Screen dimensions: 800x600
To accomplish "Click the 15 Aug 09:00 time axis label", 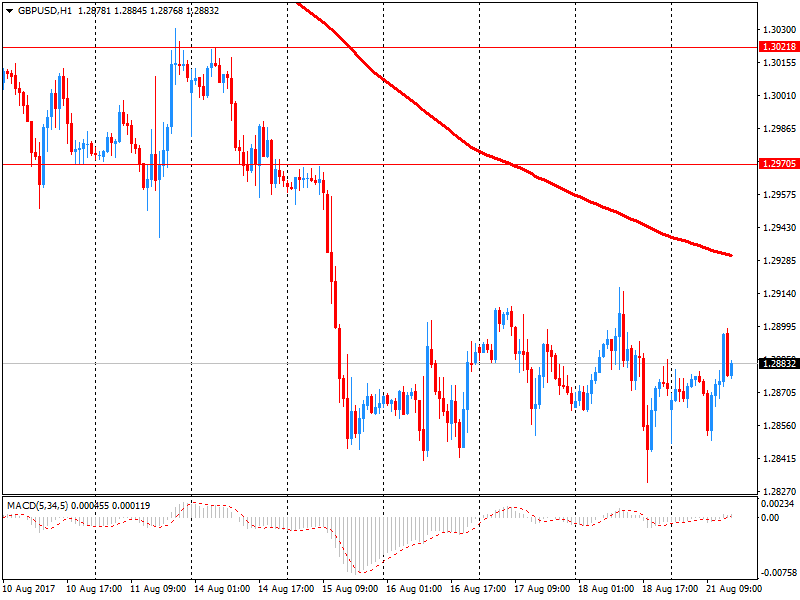I will click(x=350, y=589).
